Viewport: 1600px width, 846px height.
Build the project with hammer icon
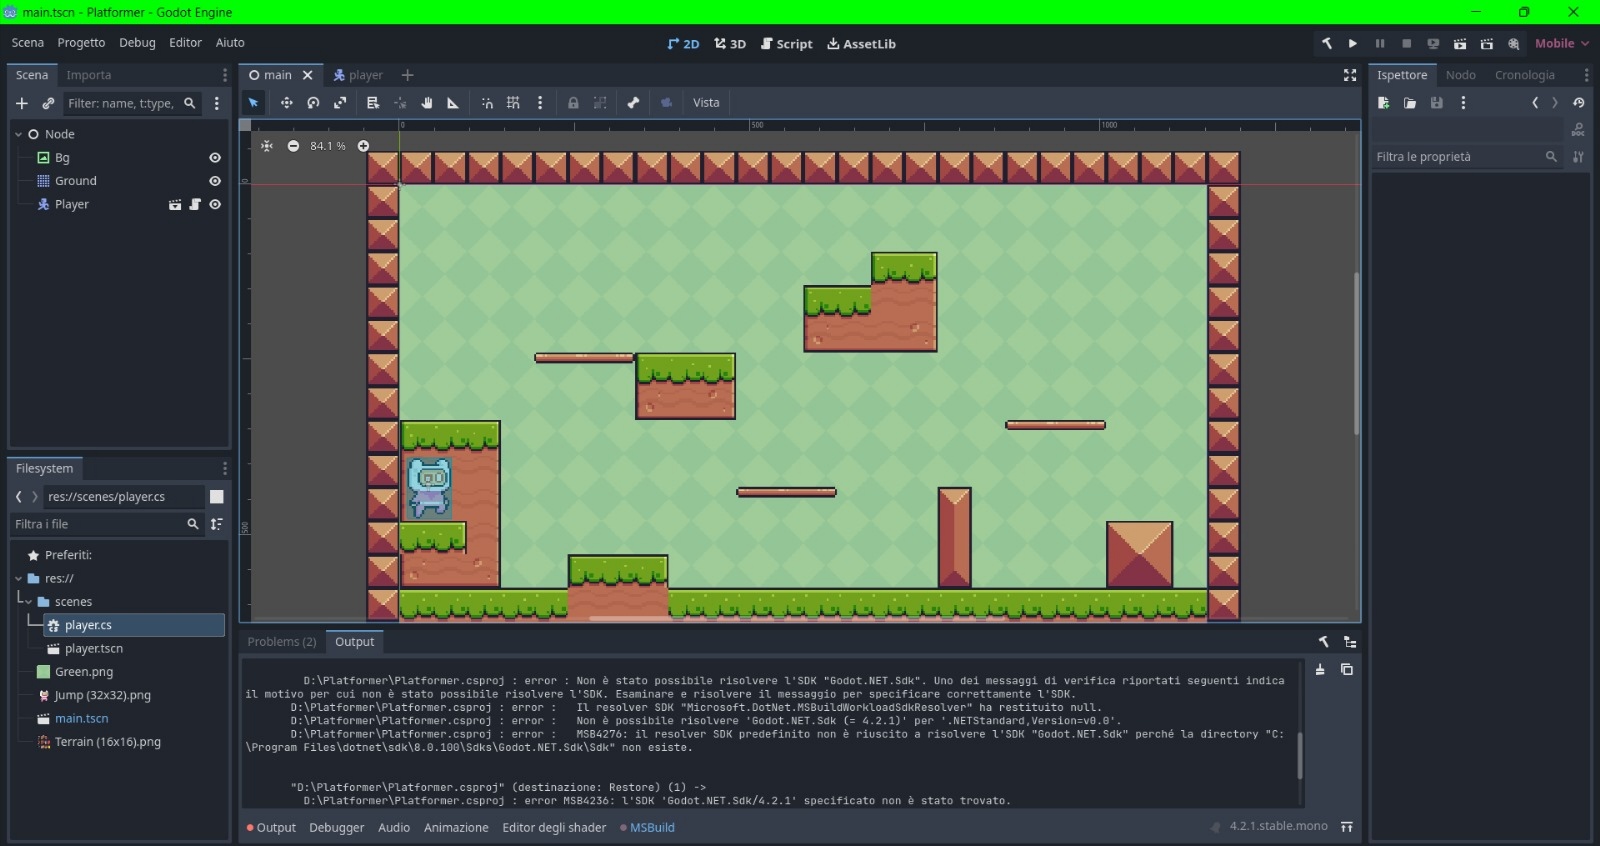pos(1327,44)
